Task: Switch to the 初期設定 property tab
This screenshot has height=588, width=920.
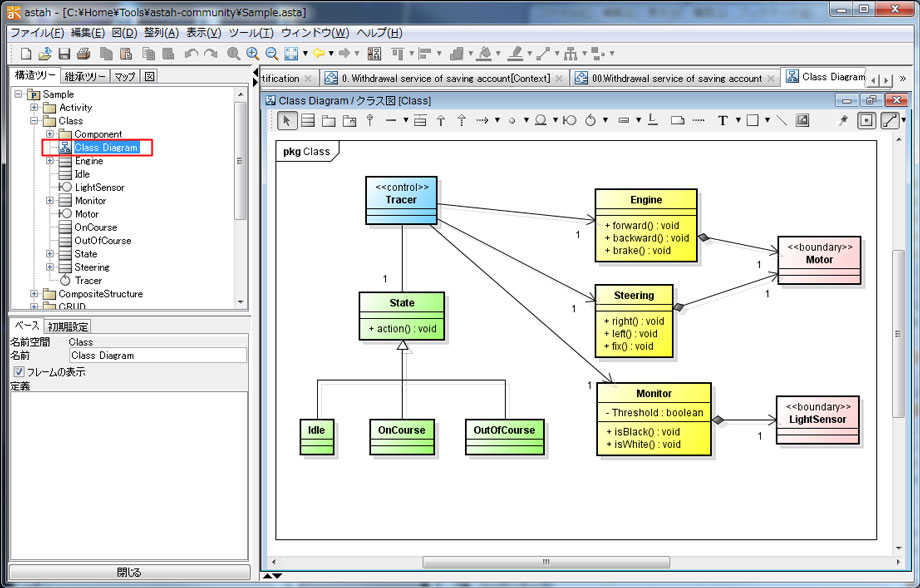Action: 68,327
